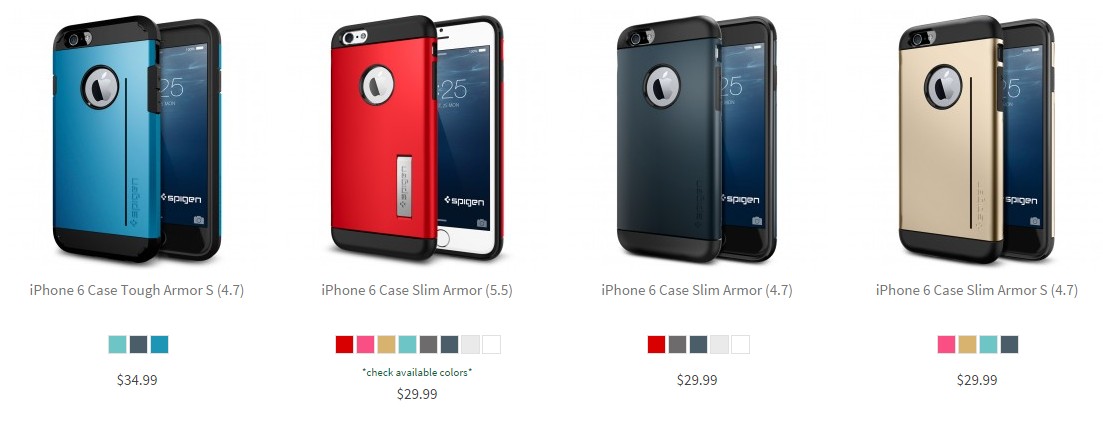Pick the red swatch for Slim Armor (4.7)
1103x431 pixels.
pos(656,345)
